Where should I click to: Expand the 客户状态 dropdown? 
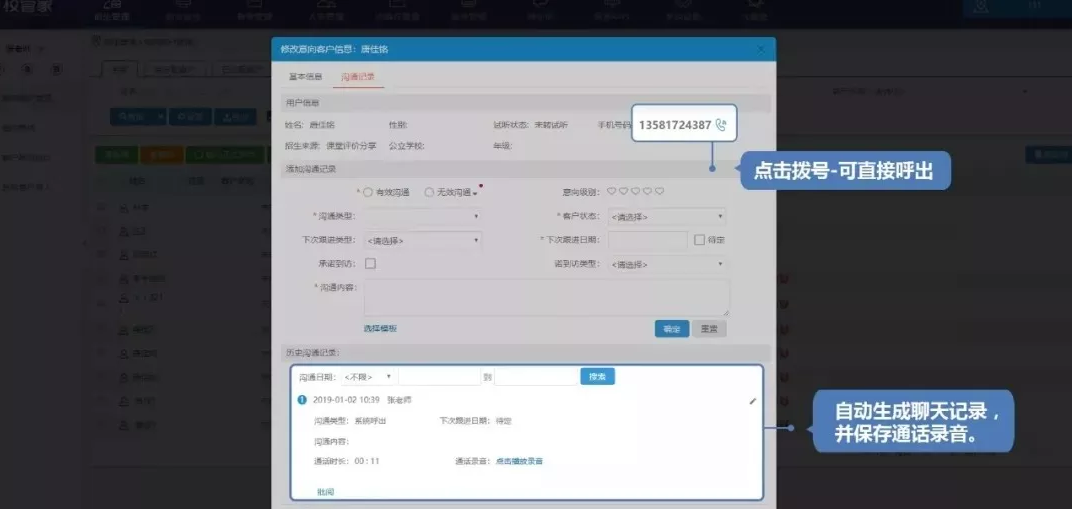[666, 216]
